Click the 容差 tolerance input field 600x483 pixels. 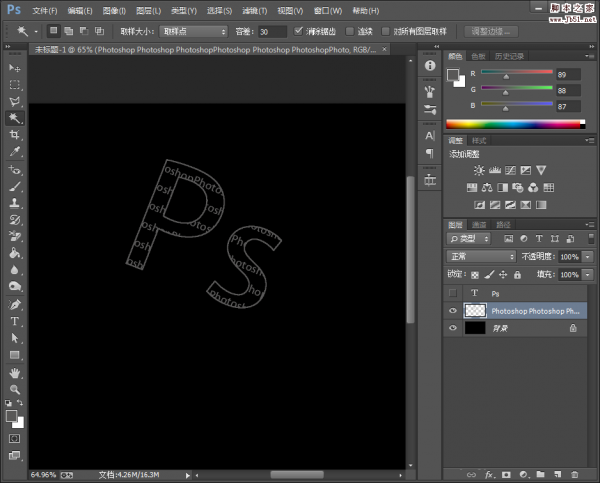271,31
